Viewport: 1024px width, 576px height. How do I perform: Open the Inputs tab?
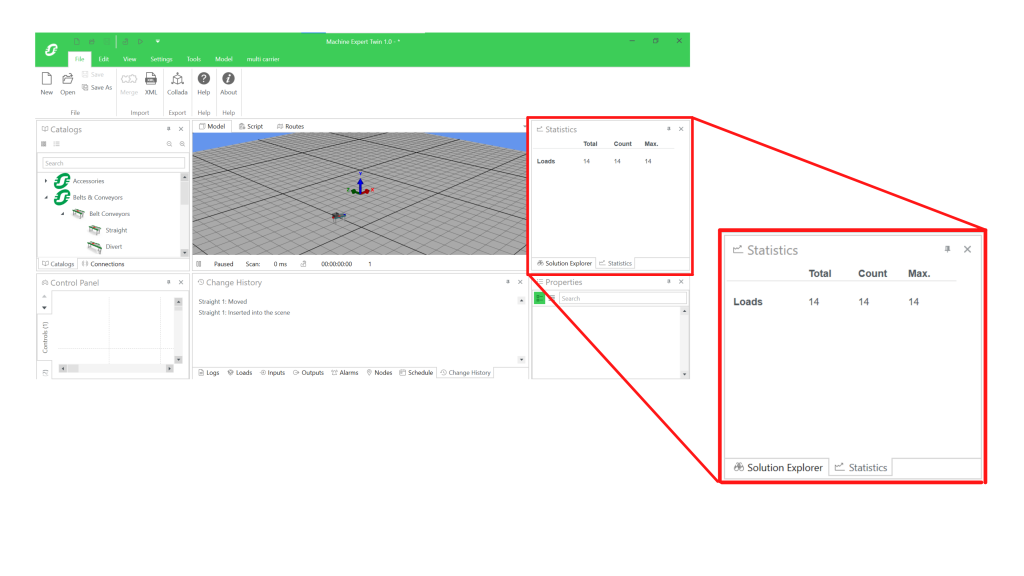pyautogui.click(x=272, y=373)
